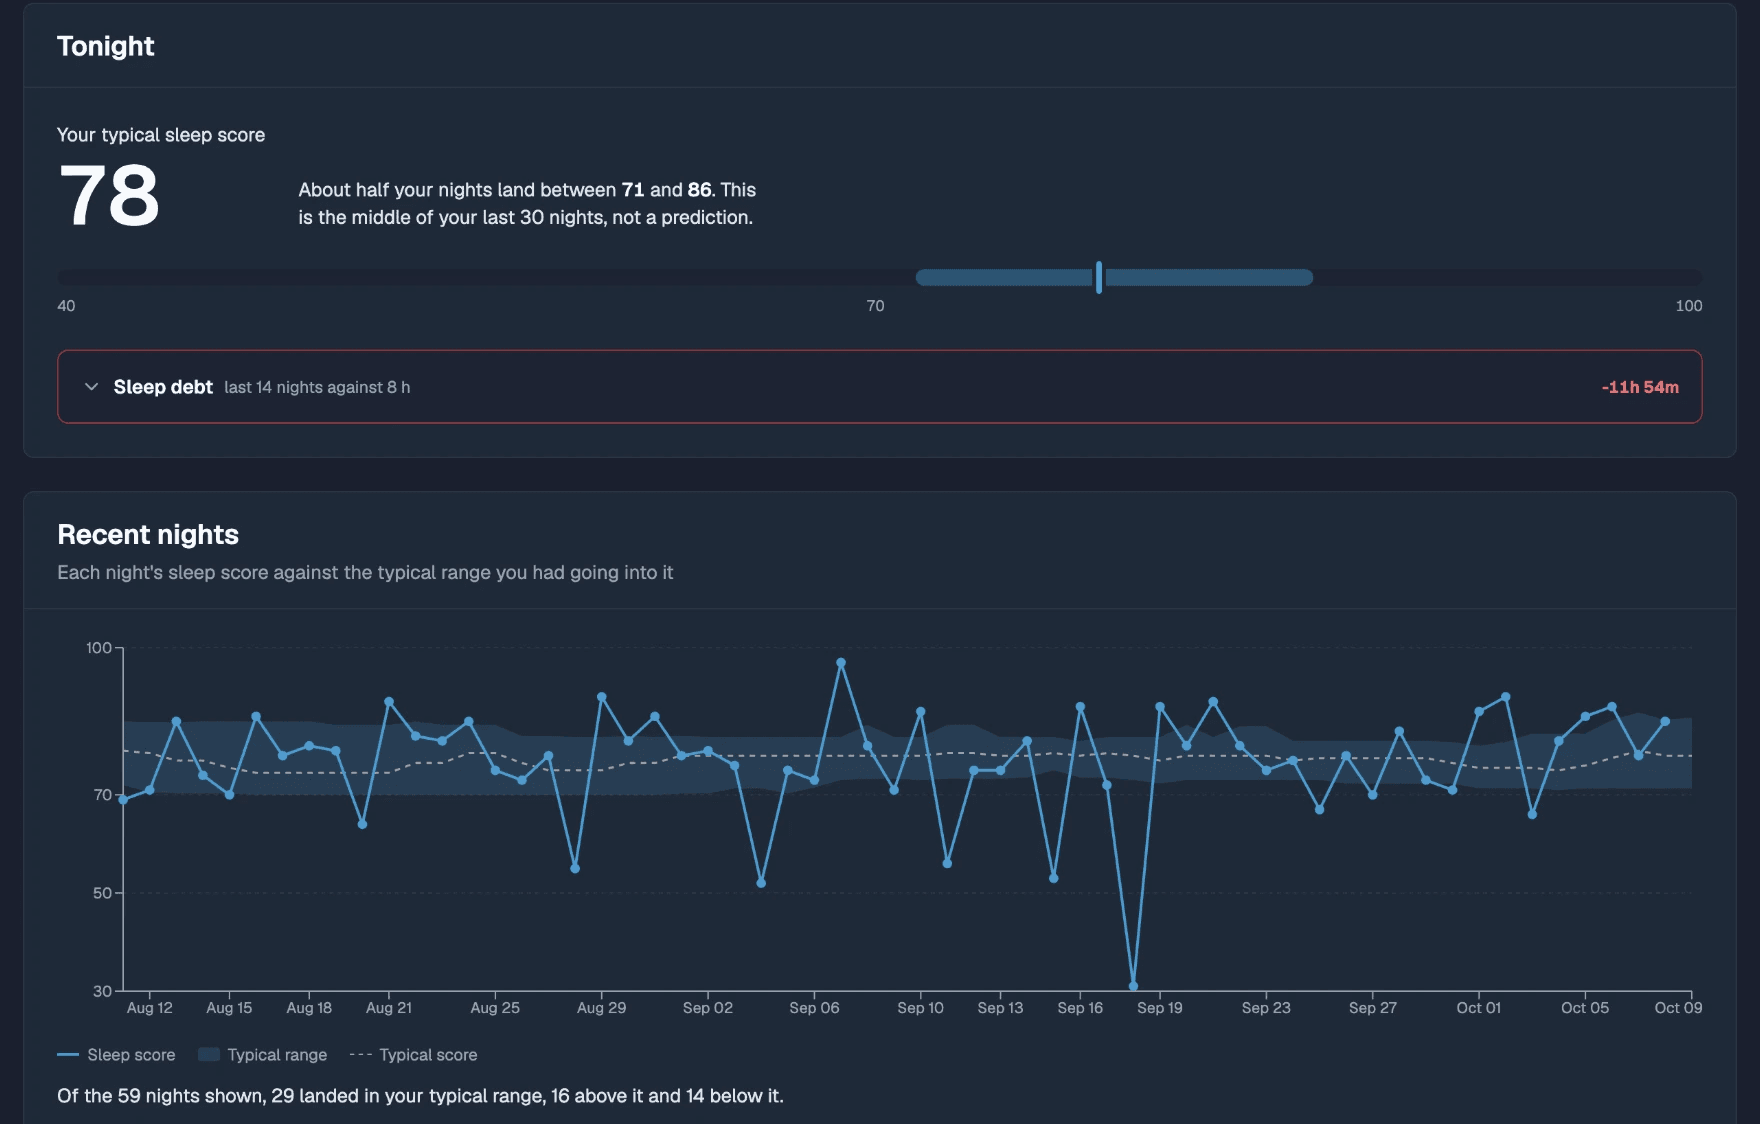Click the 100 label on y-axis
1760x1124 pixels.
click(x=99, y=648)
